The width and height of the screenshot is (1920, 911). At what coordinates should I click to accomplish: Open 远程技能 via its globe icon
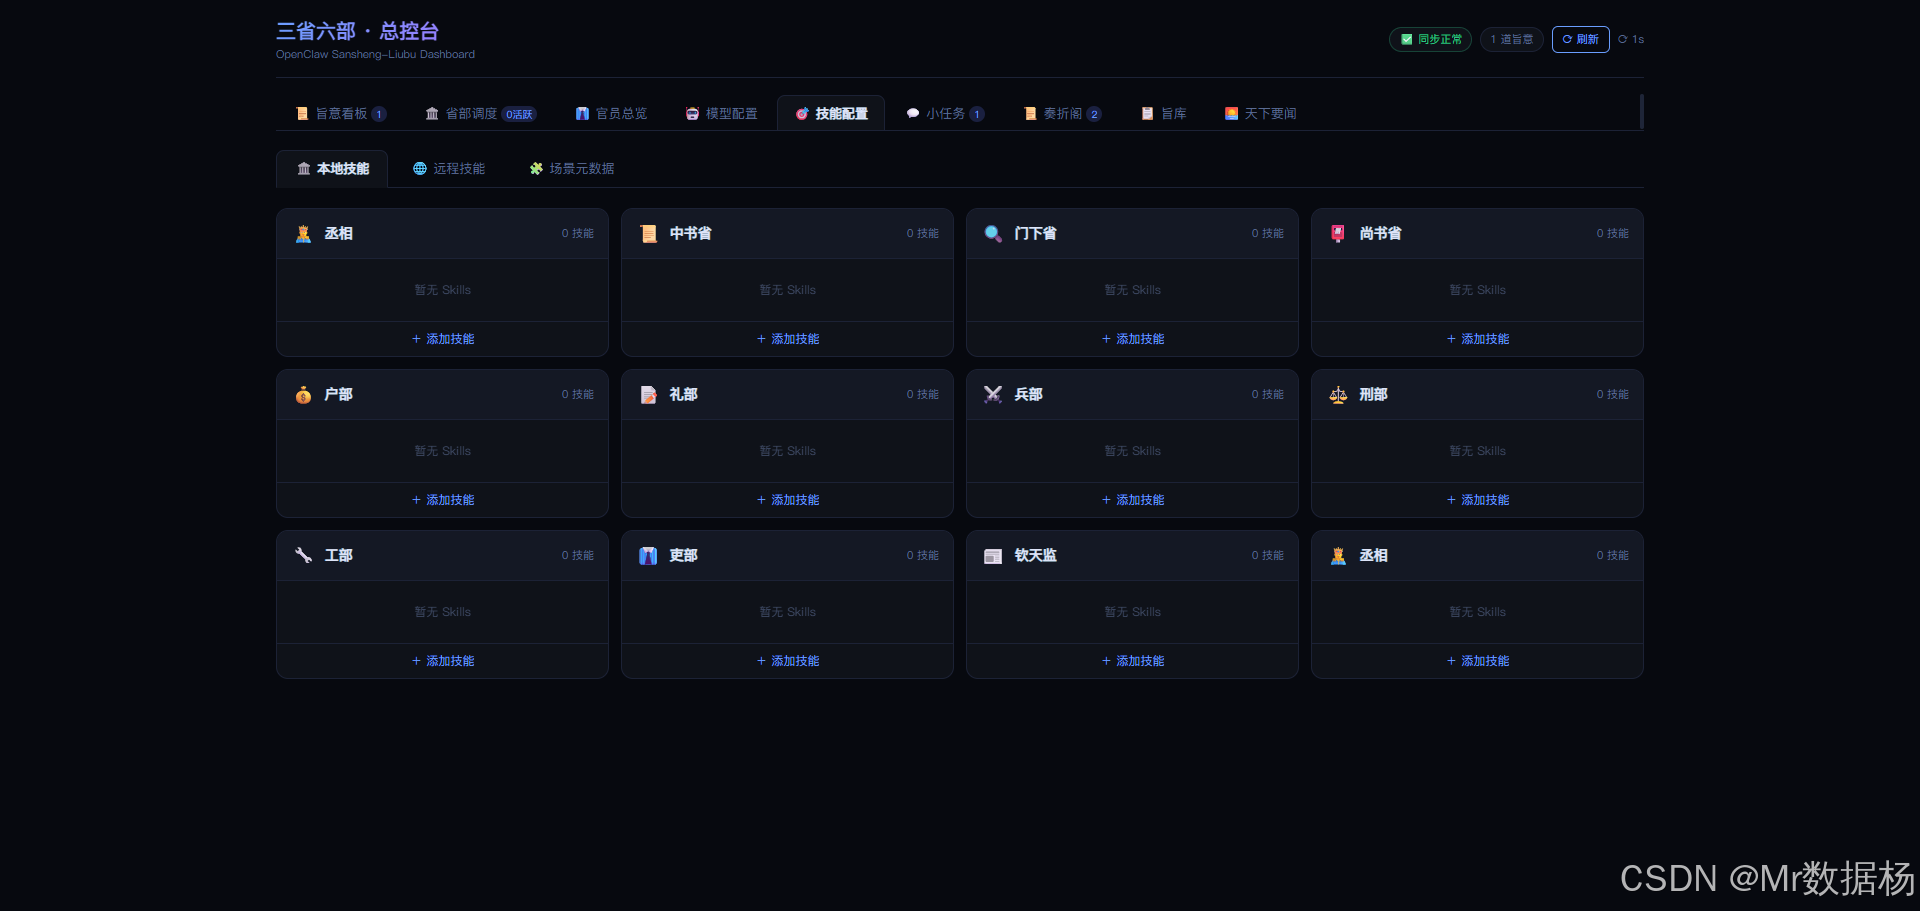point(420,169)
